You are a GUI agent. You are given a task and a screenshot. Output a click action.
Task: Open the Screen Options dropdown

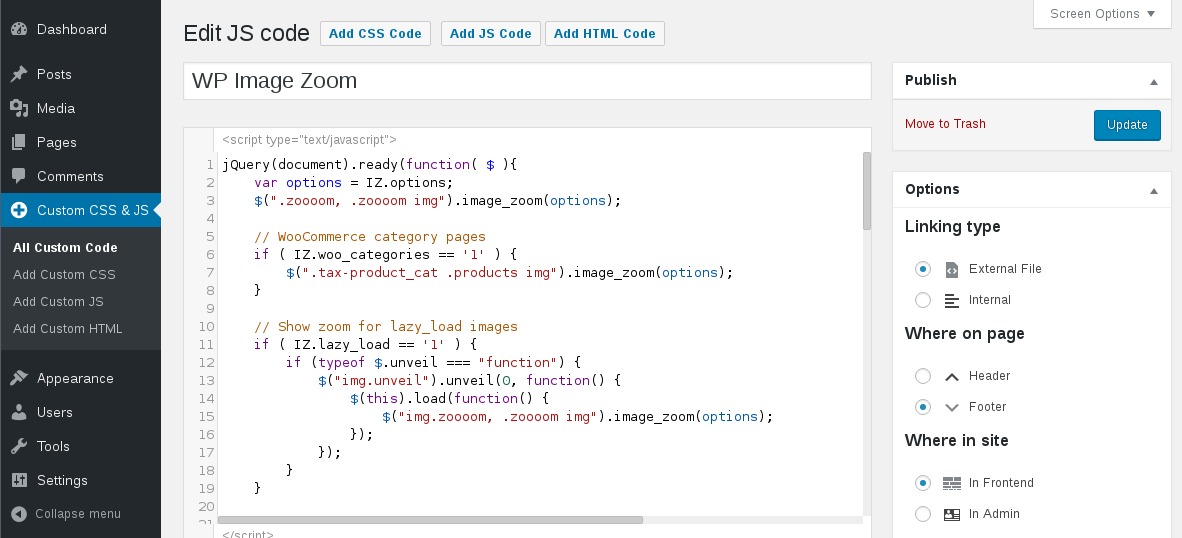(1102, 14)
